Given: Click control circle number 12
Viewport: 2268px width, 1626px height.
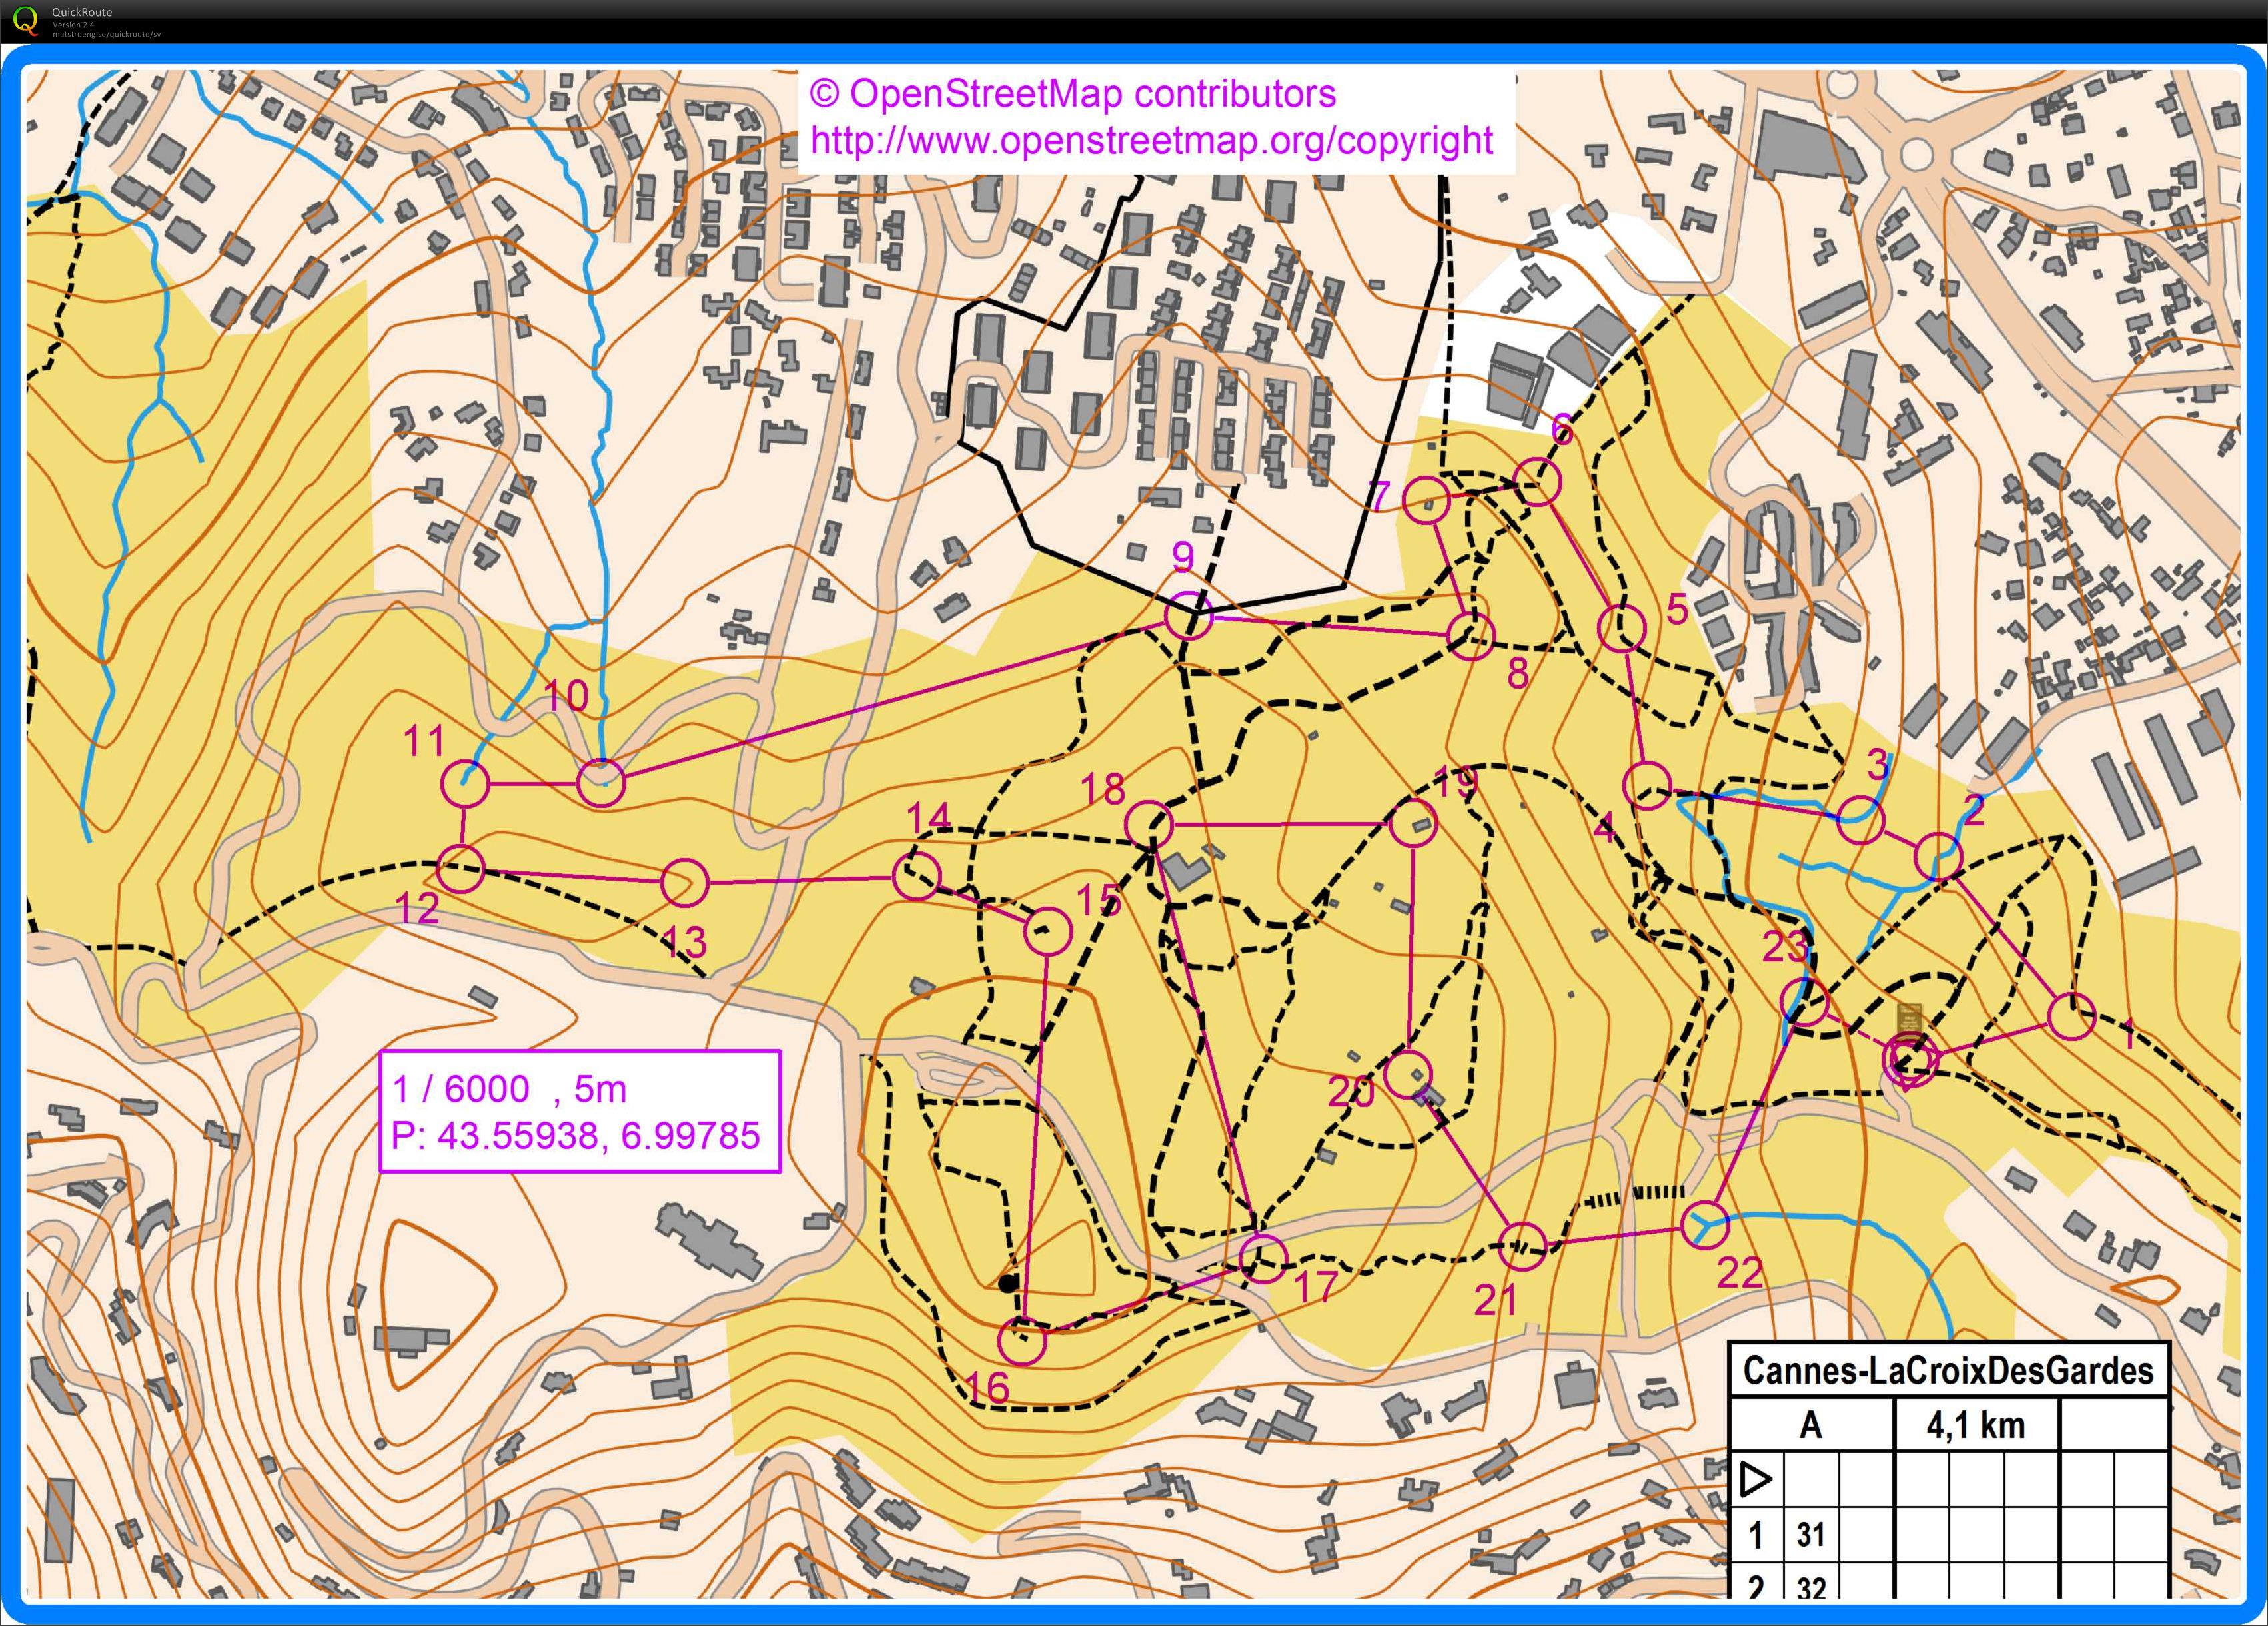Looking at the screenshot, I should pyautogui.click(x=461, y=869).
